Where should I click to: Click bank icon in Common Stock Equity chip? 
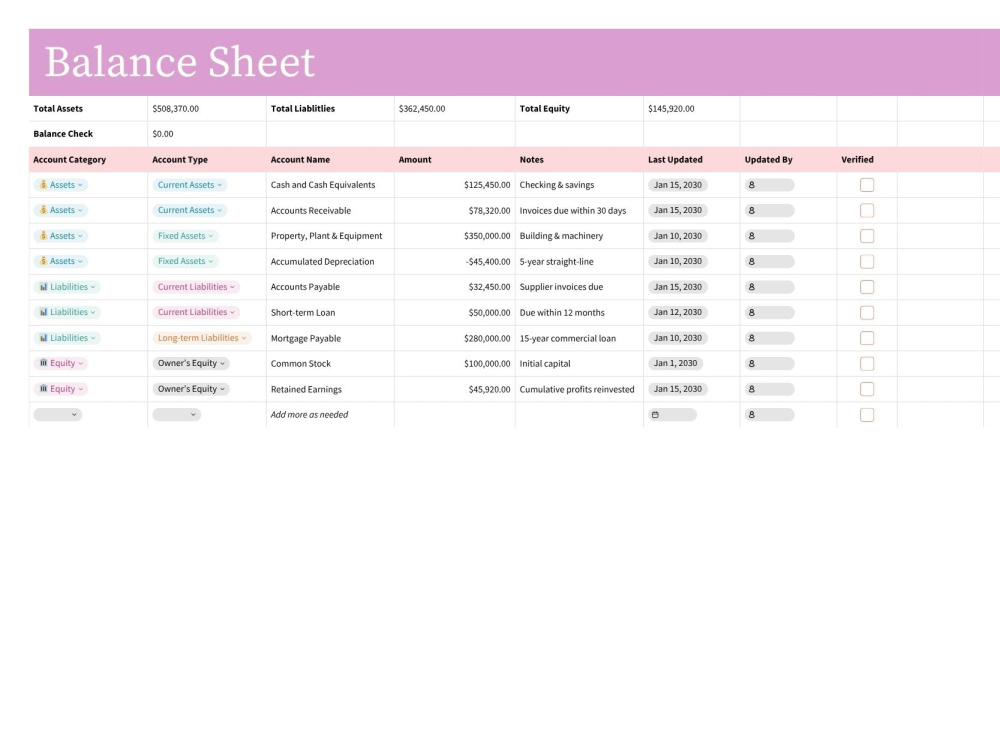point(43,362)
